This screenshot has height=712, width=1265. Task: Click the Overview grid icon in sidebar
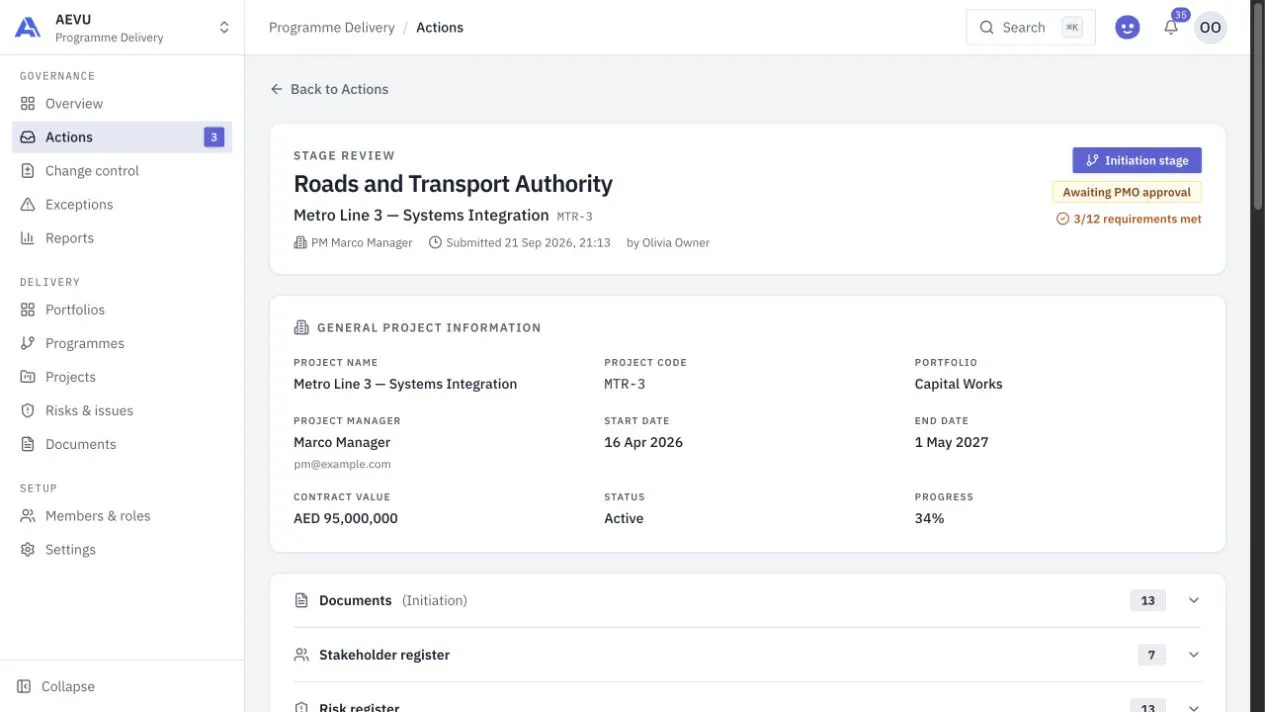tap(28, 104)
